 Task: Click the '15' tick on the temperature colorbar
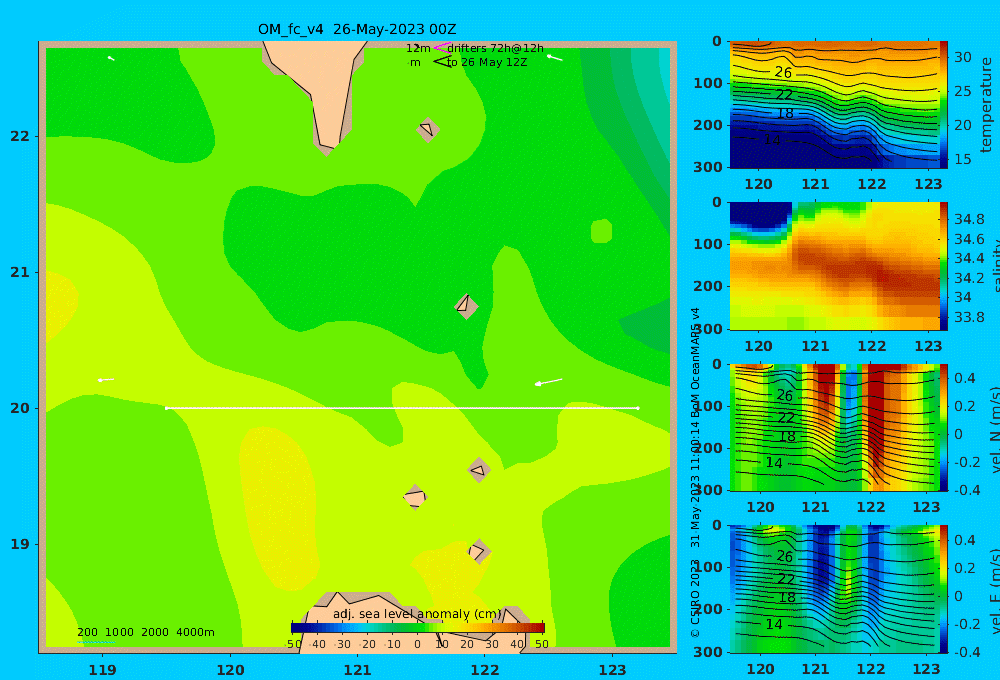pos(963,159)
